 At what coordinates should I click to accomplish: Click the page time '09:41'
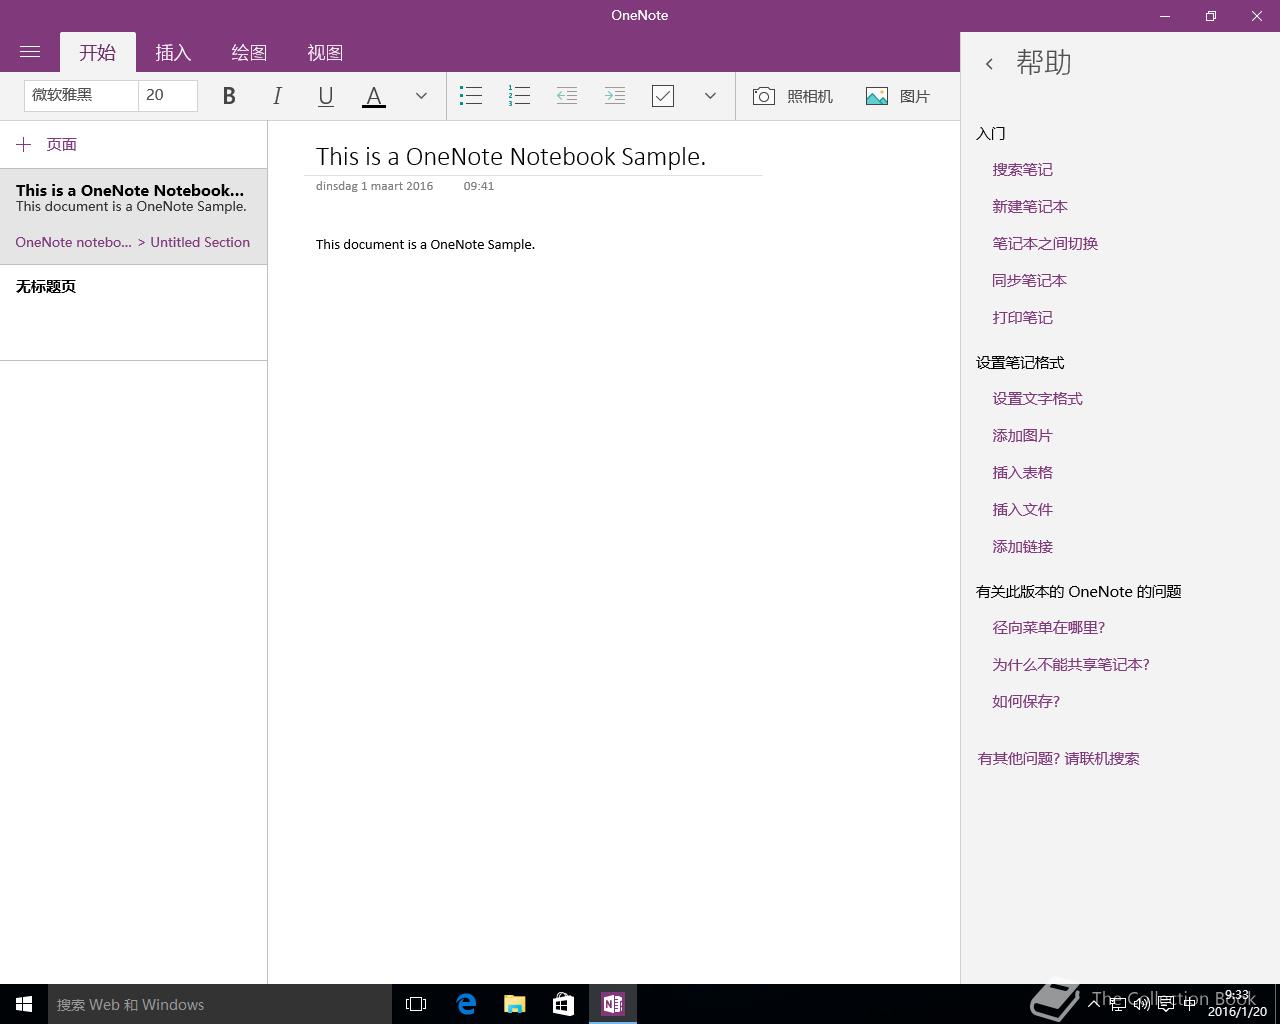click(479, 186)
